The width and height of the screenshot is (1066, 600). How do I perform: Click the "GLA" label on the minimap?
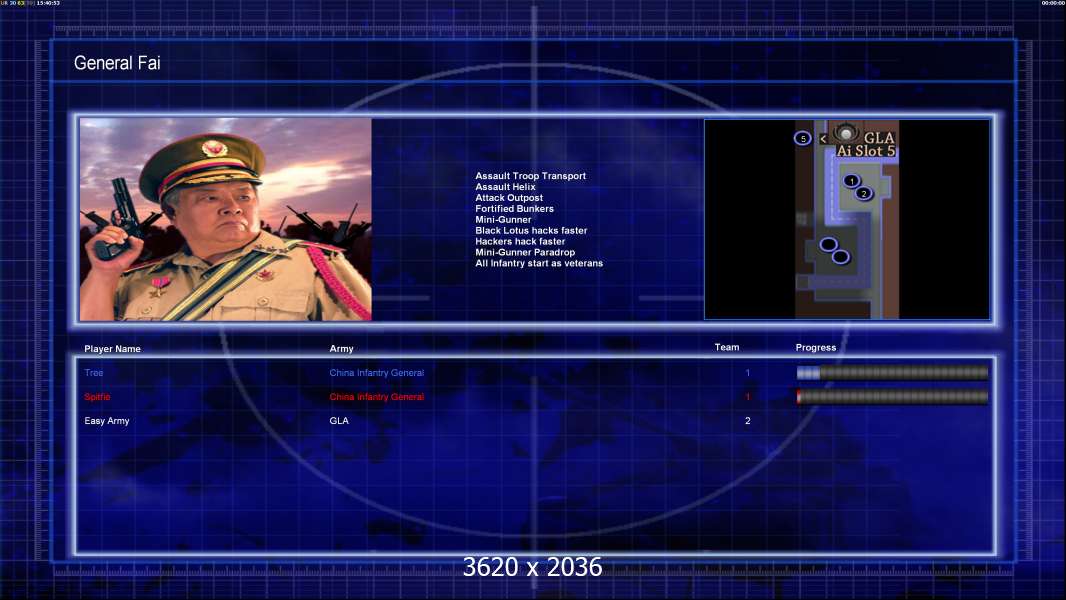[x=879, y=138]
